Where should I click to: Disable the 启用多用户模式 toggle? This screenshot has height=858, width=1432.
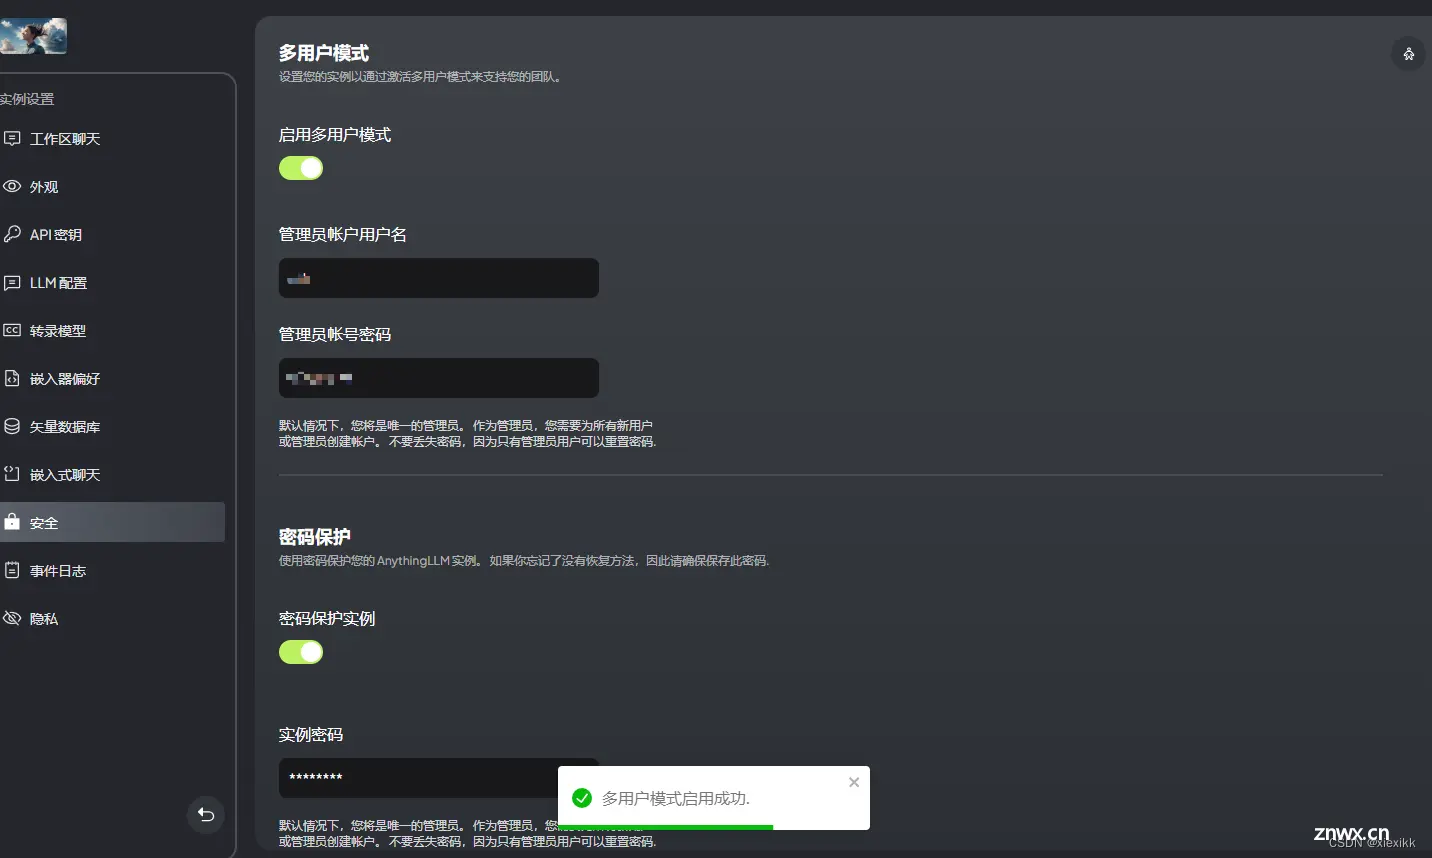click(301, 168)
